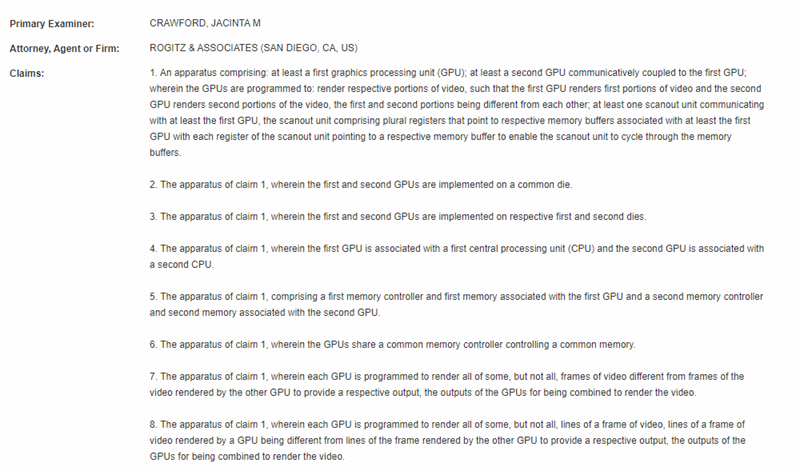Click second line of claim 5

tap(265, 312)
